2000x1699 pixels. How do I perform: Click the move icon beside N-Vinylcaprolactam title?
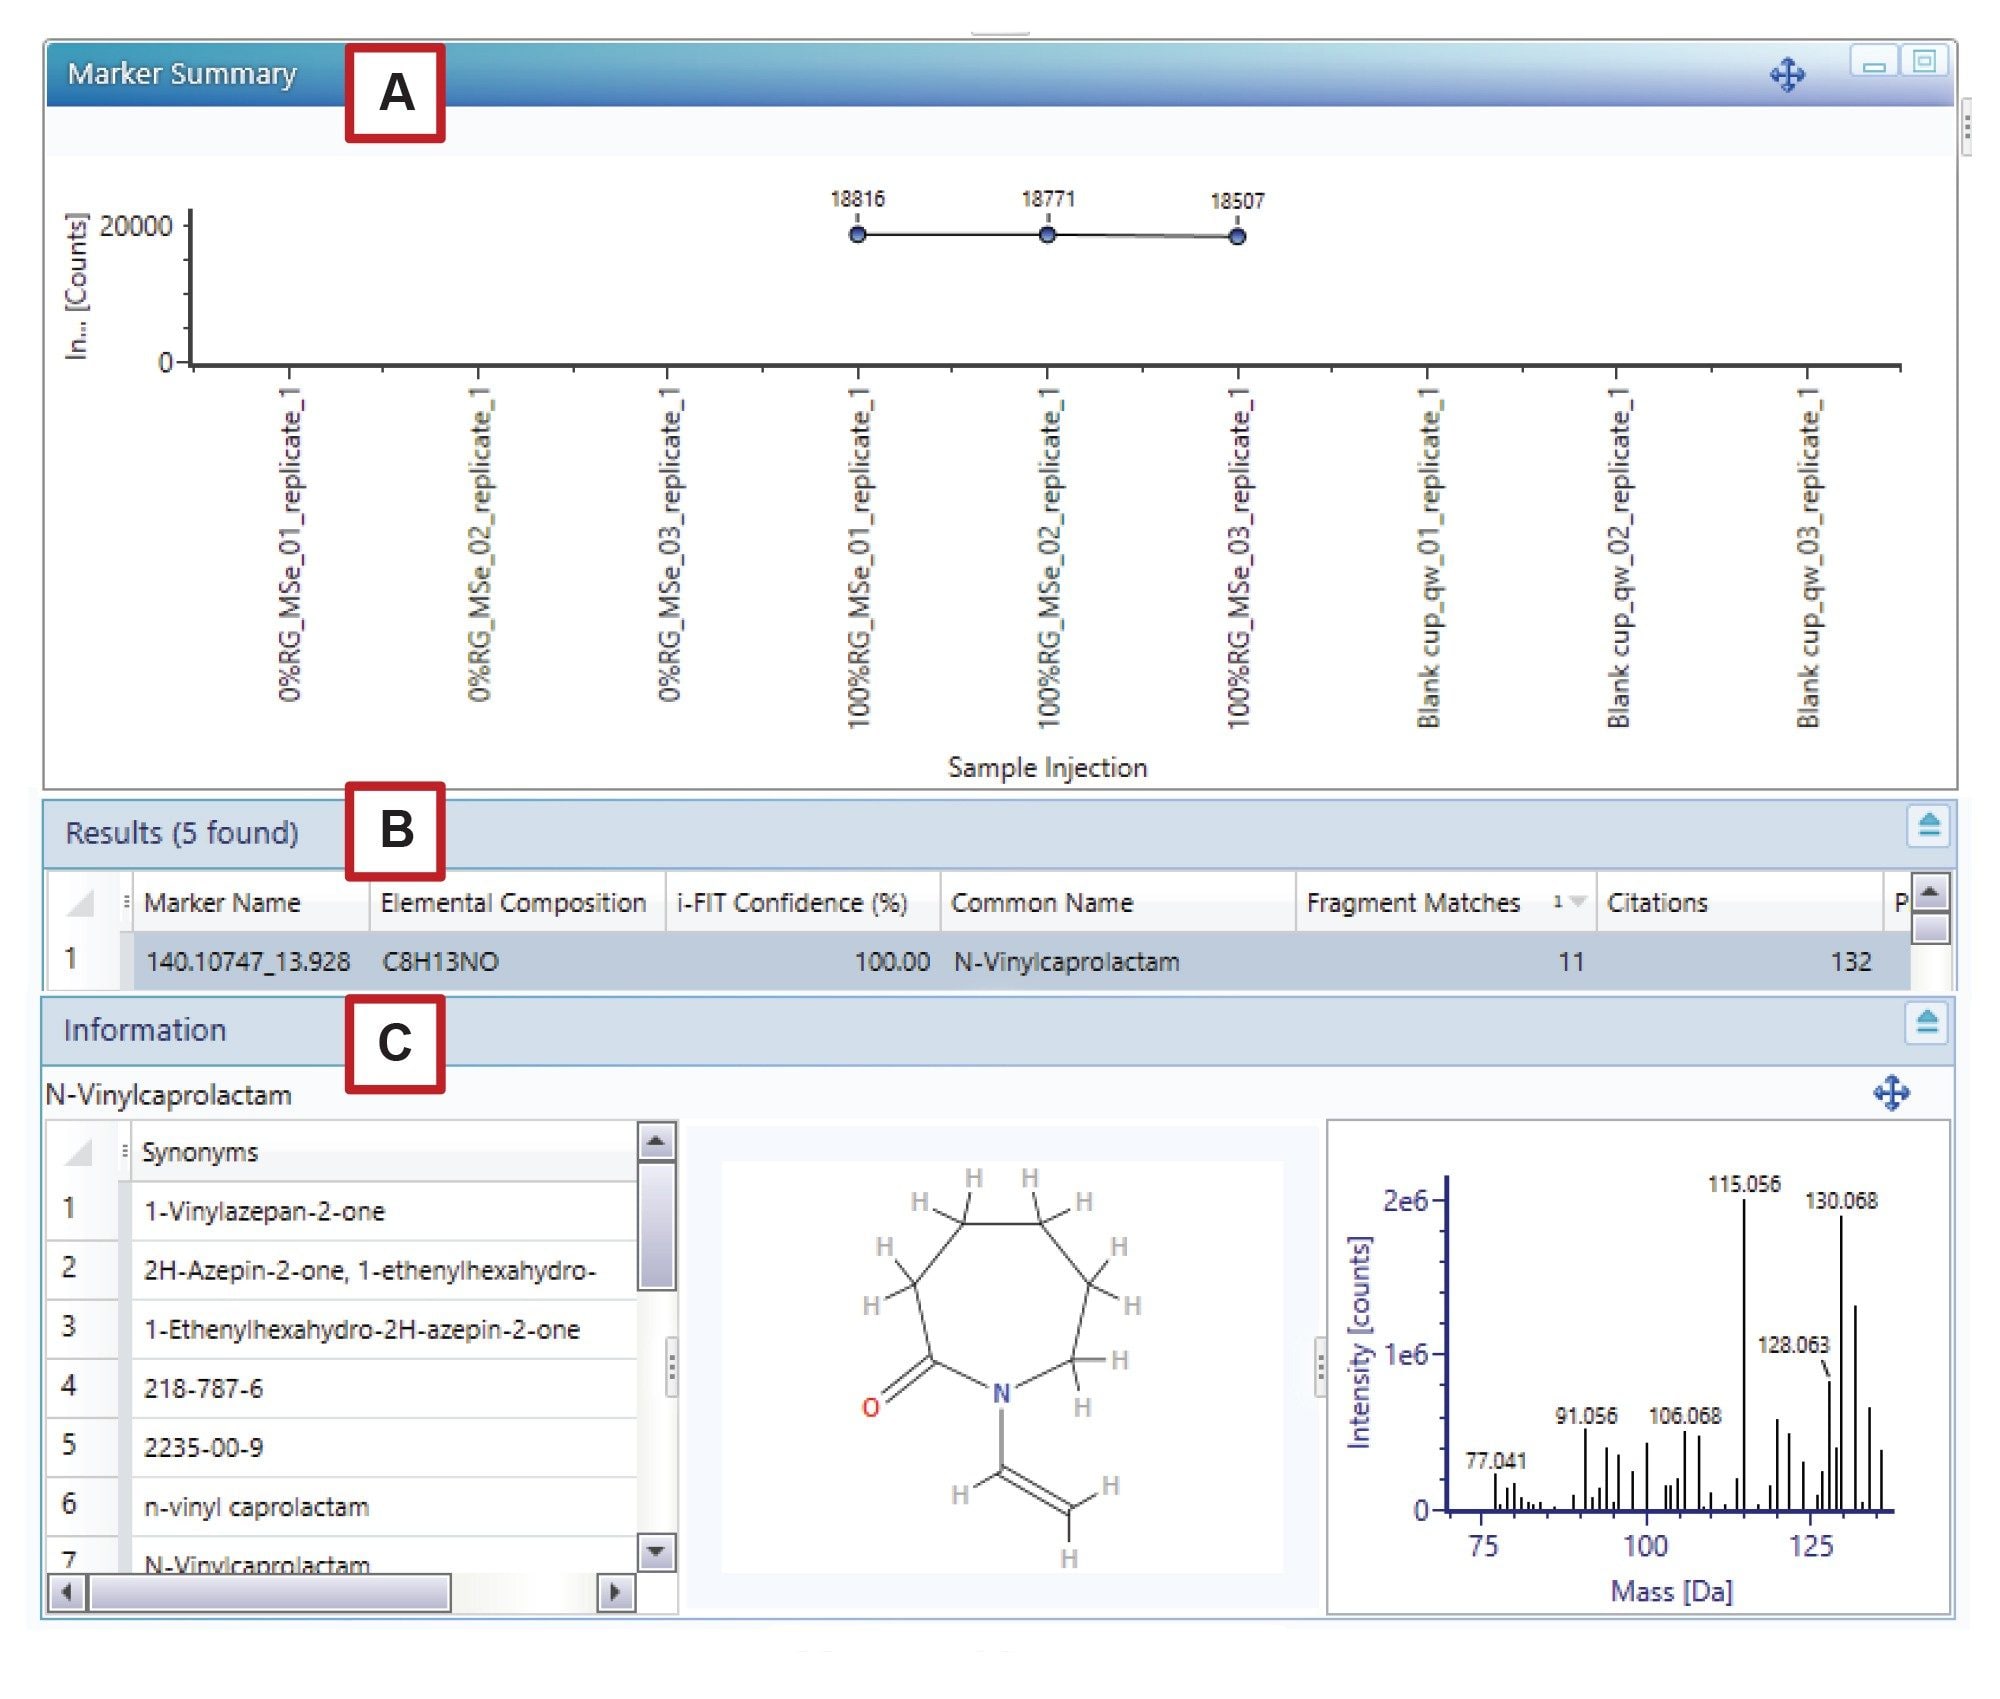(x=1891, y=1093)
